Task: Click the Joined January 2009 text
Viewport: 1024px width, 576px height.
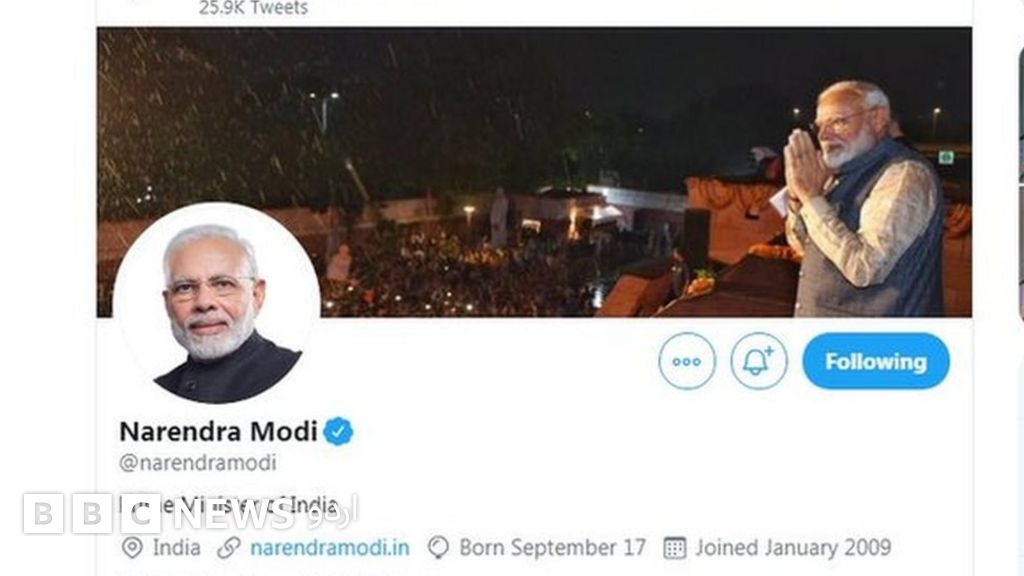Action: 793,548
